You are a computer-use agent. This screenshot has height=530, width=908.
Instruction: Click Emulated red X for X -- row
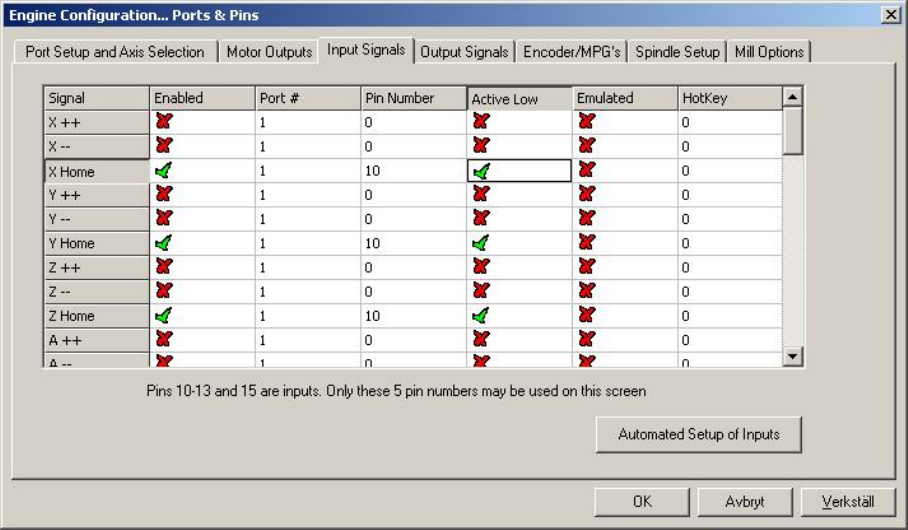click(x=587, y=145)
